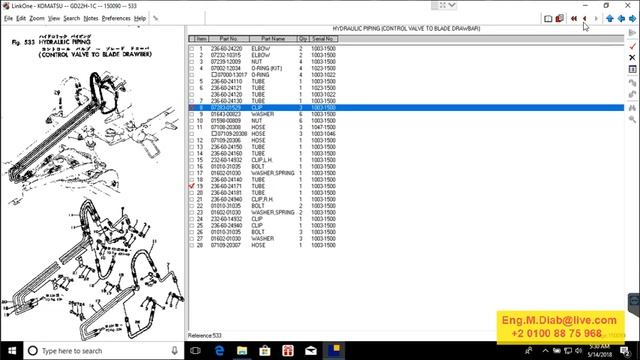Open File Explorer from the taskbar
Viewport: 640px width, 360px height.
242,351
